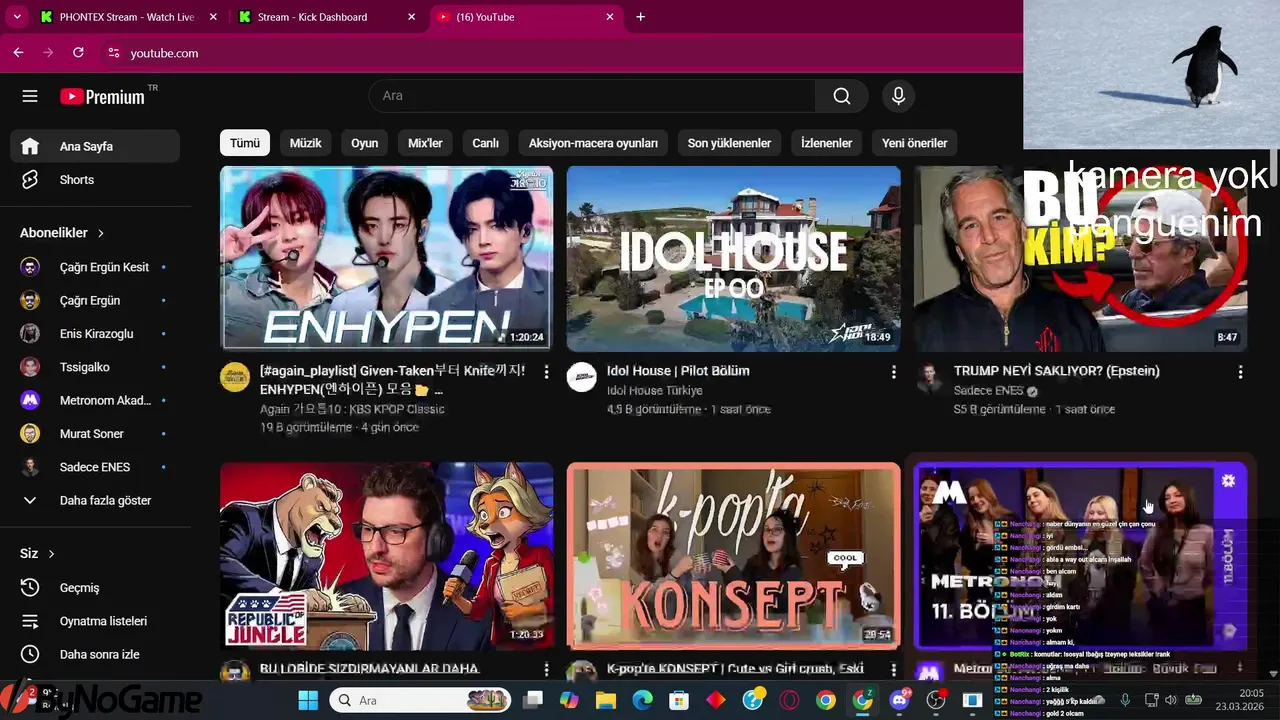Open File Explorer from taskbar

pos(605,700)
